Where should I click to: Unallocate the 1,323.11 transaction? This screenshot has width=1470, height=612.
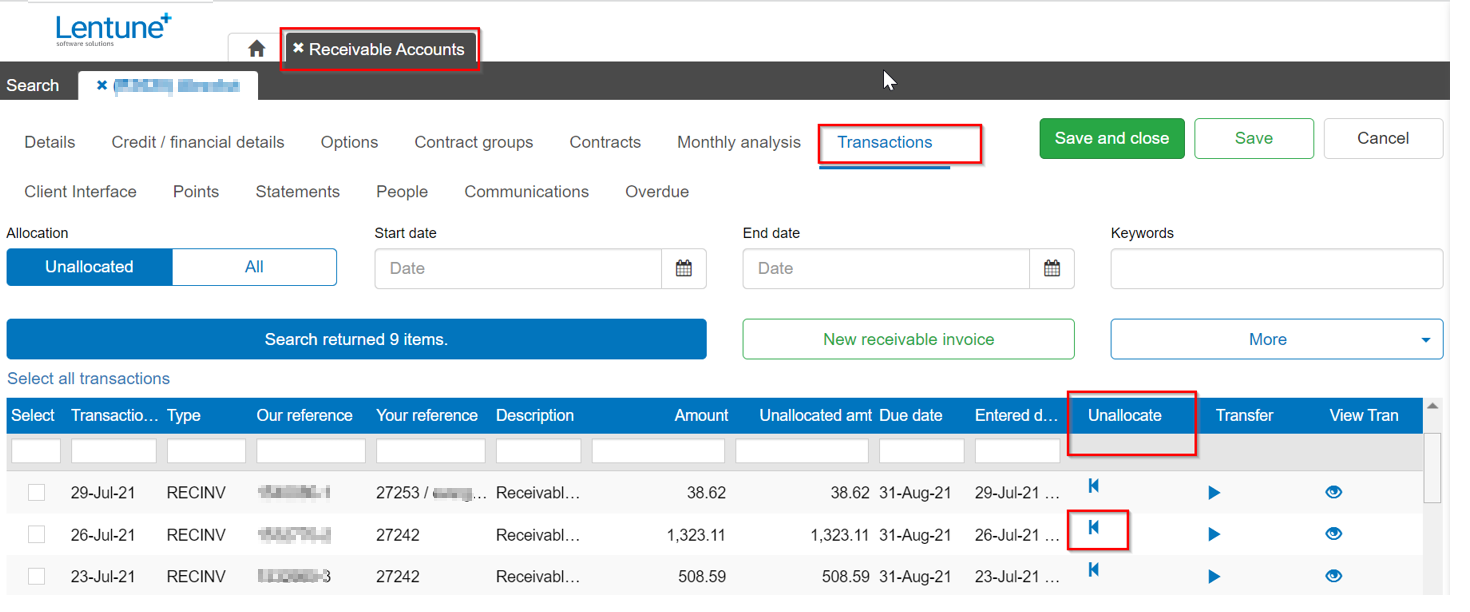(1094, 527)
